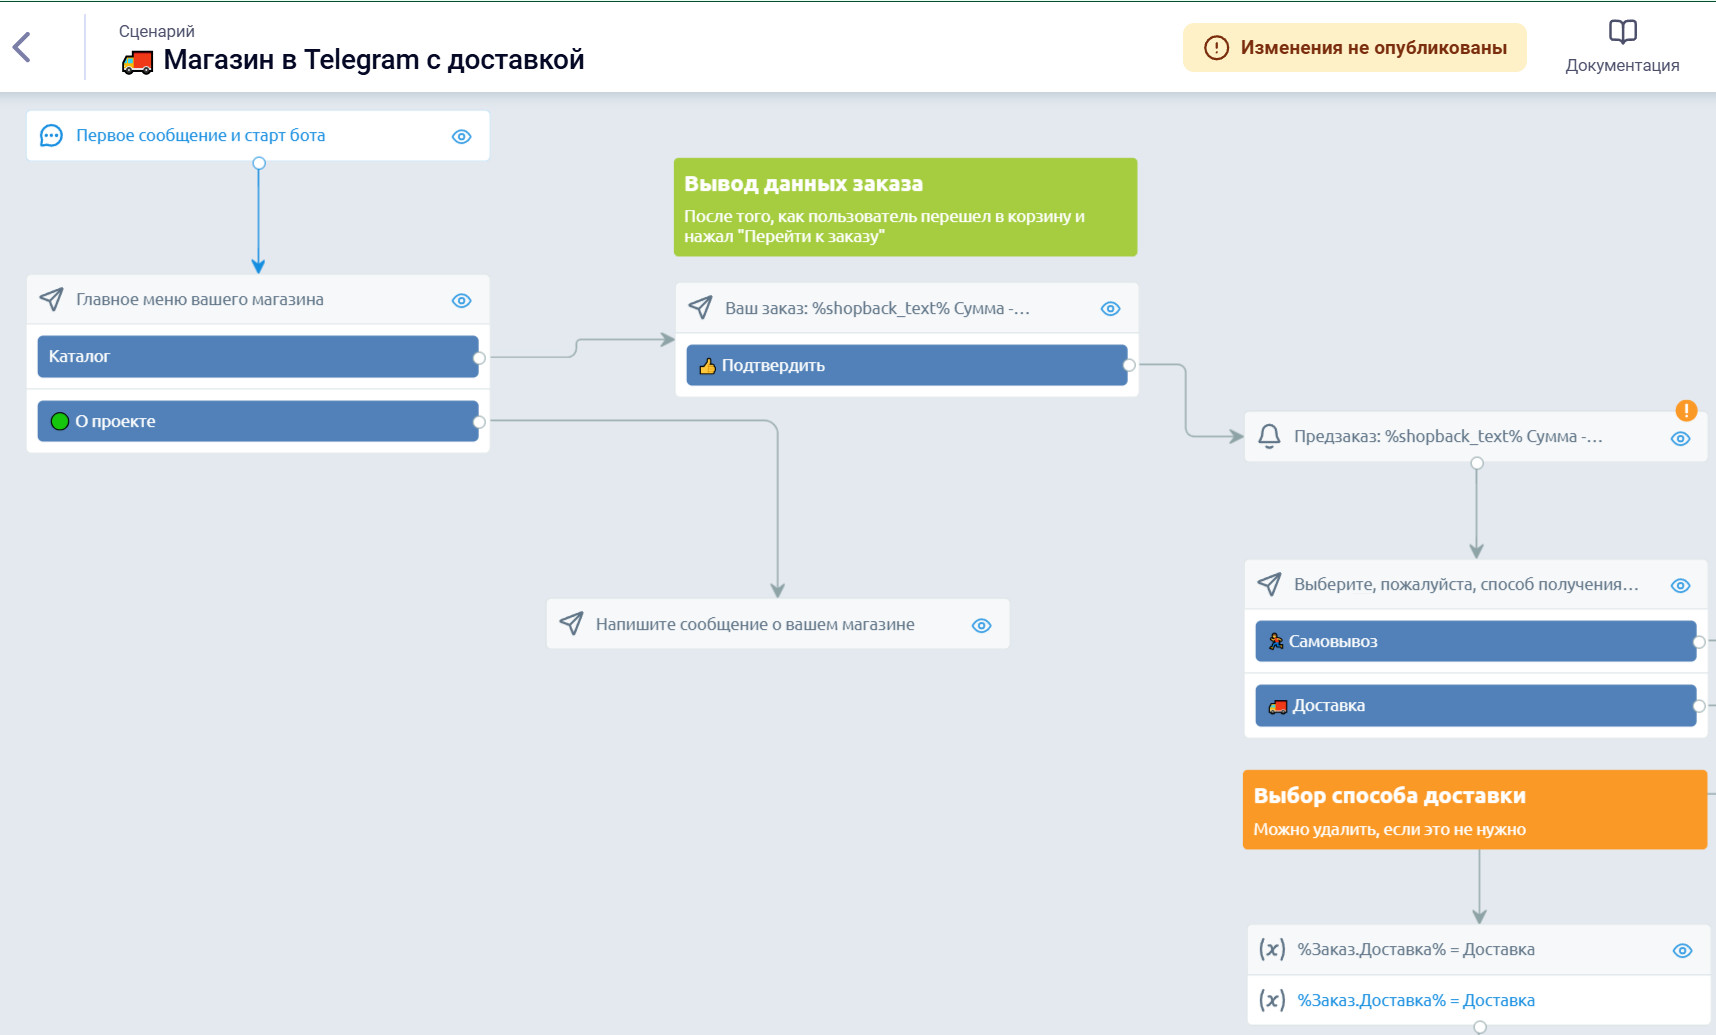Click the orange Выбор способа доставки note
This screenshot has width=1716, height=1035.
(x=1474, y=810)
